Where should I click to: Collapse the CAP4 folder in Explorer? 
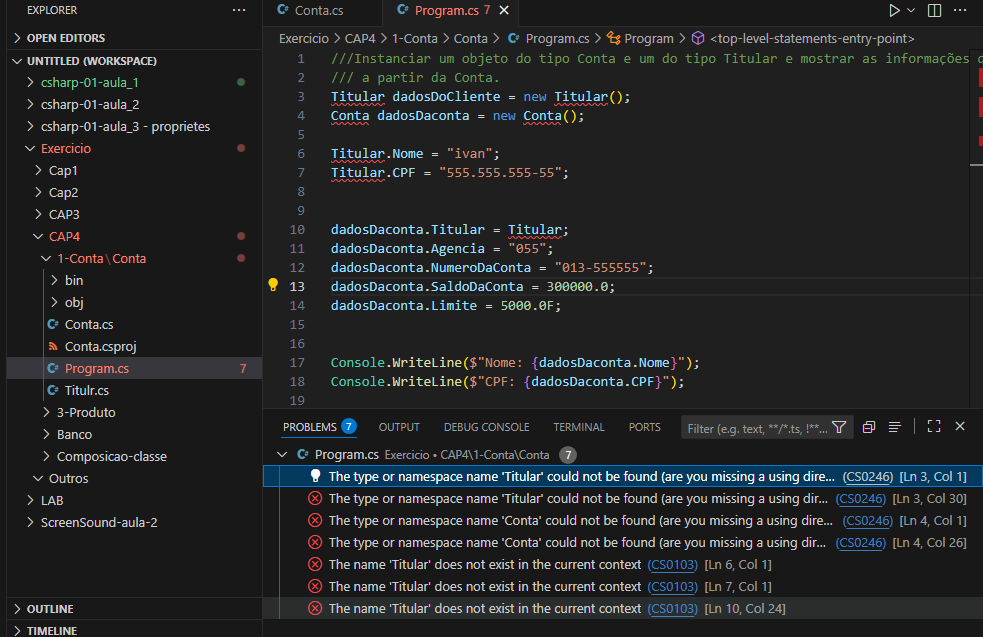click(64, 236)
